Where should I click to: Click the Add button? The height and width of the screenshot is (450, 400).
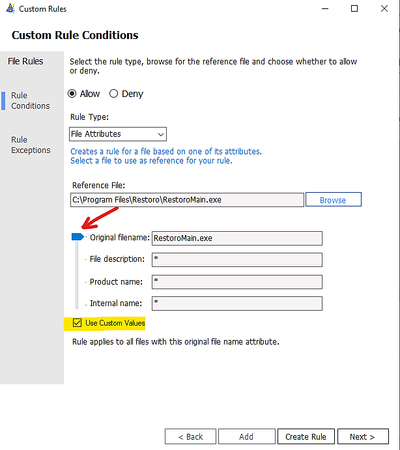(247, 437)
